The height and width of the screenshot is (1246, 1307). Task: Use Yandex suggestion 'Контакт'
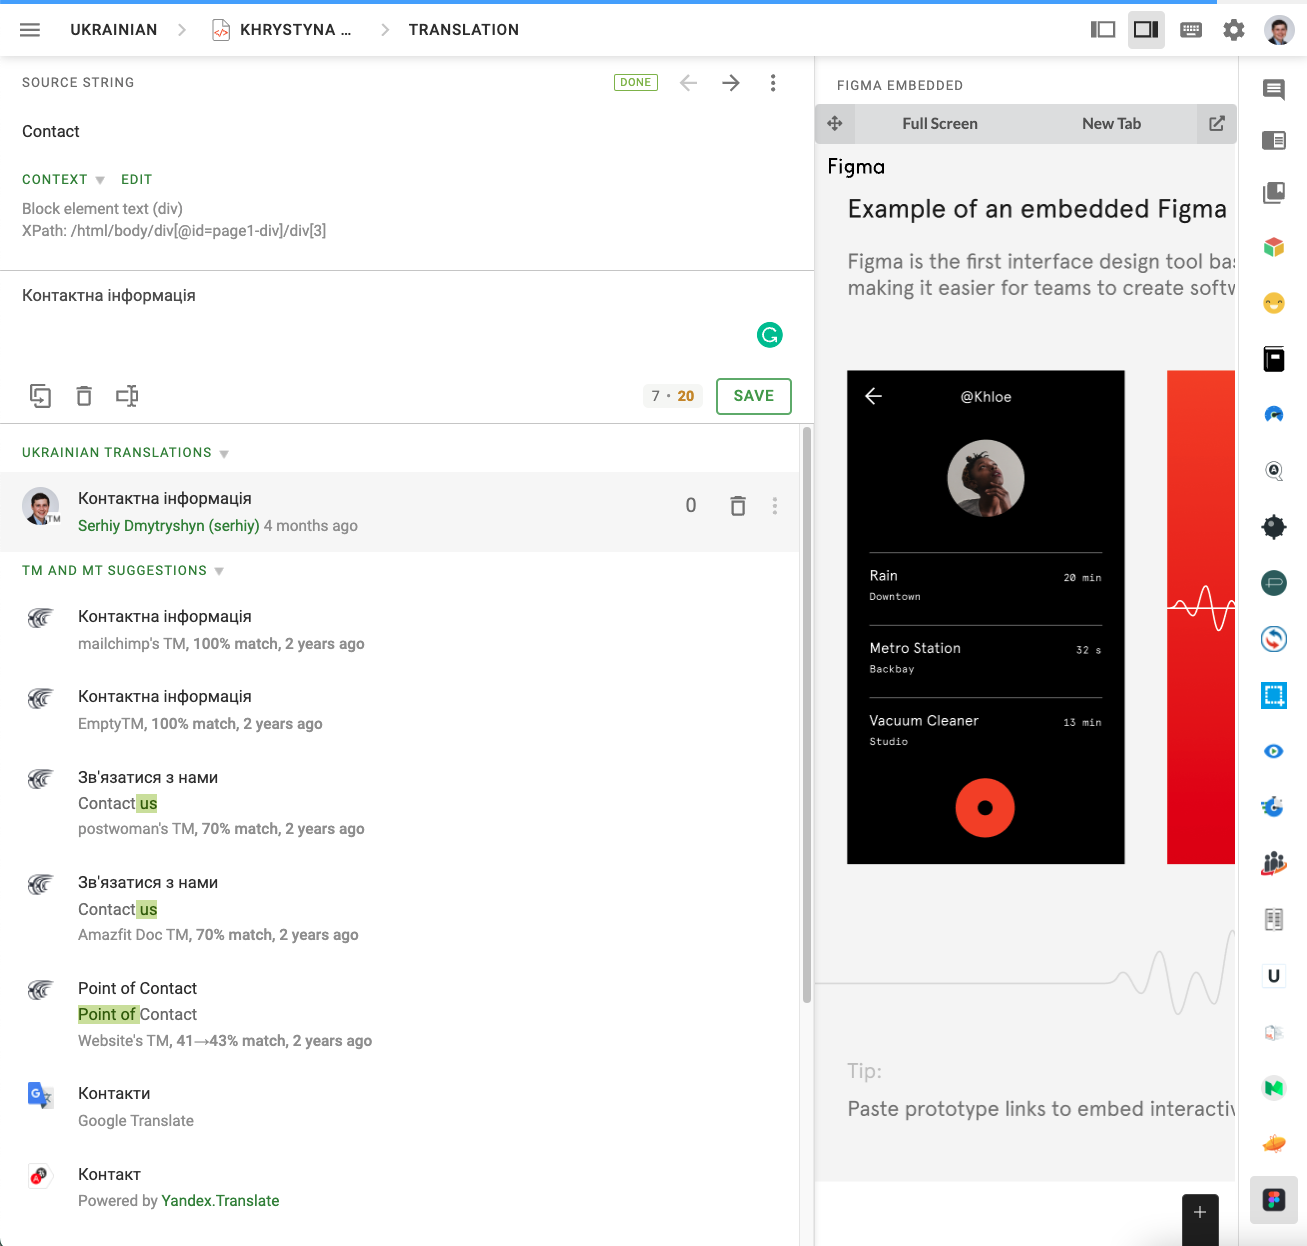tap(400, 1187)
